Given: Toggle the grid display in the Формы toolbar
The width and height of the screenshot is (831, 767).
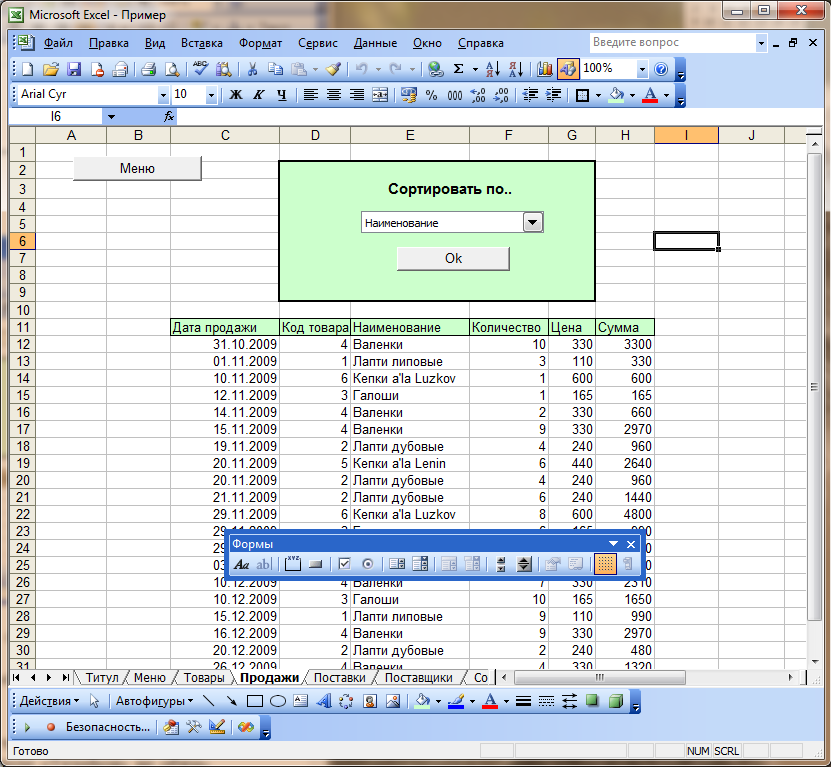Looking at the screenshot, I should pyautogui.click(x=605, y=564).
